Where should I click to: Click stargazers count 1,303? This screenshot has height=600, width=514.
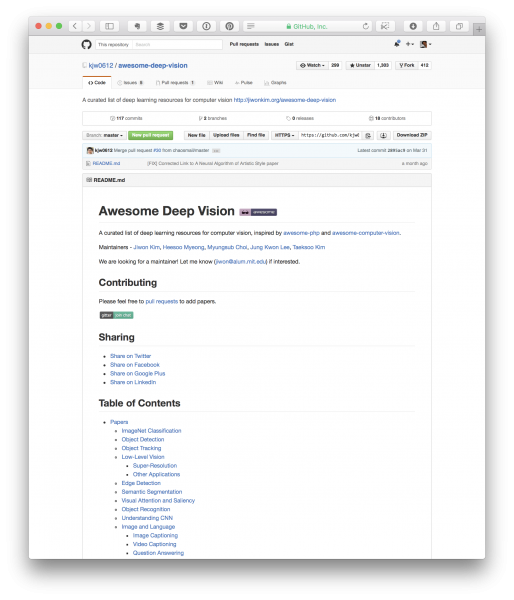point(383,65)
